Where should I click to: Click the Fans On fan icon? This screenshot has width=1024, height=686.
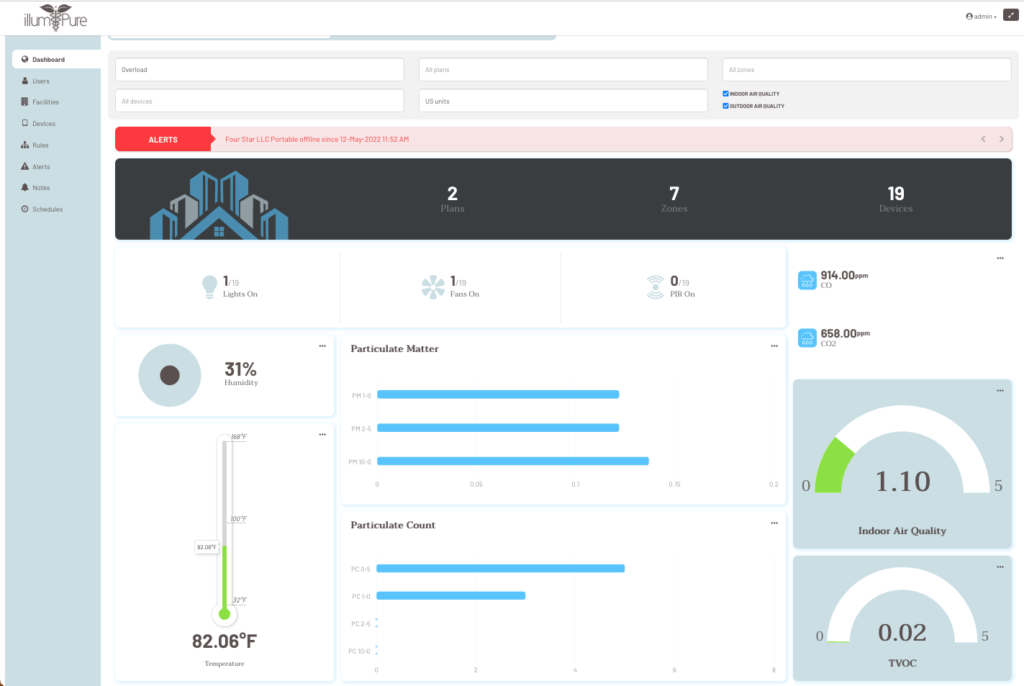[x=432, y=288]
